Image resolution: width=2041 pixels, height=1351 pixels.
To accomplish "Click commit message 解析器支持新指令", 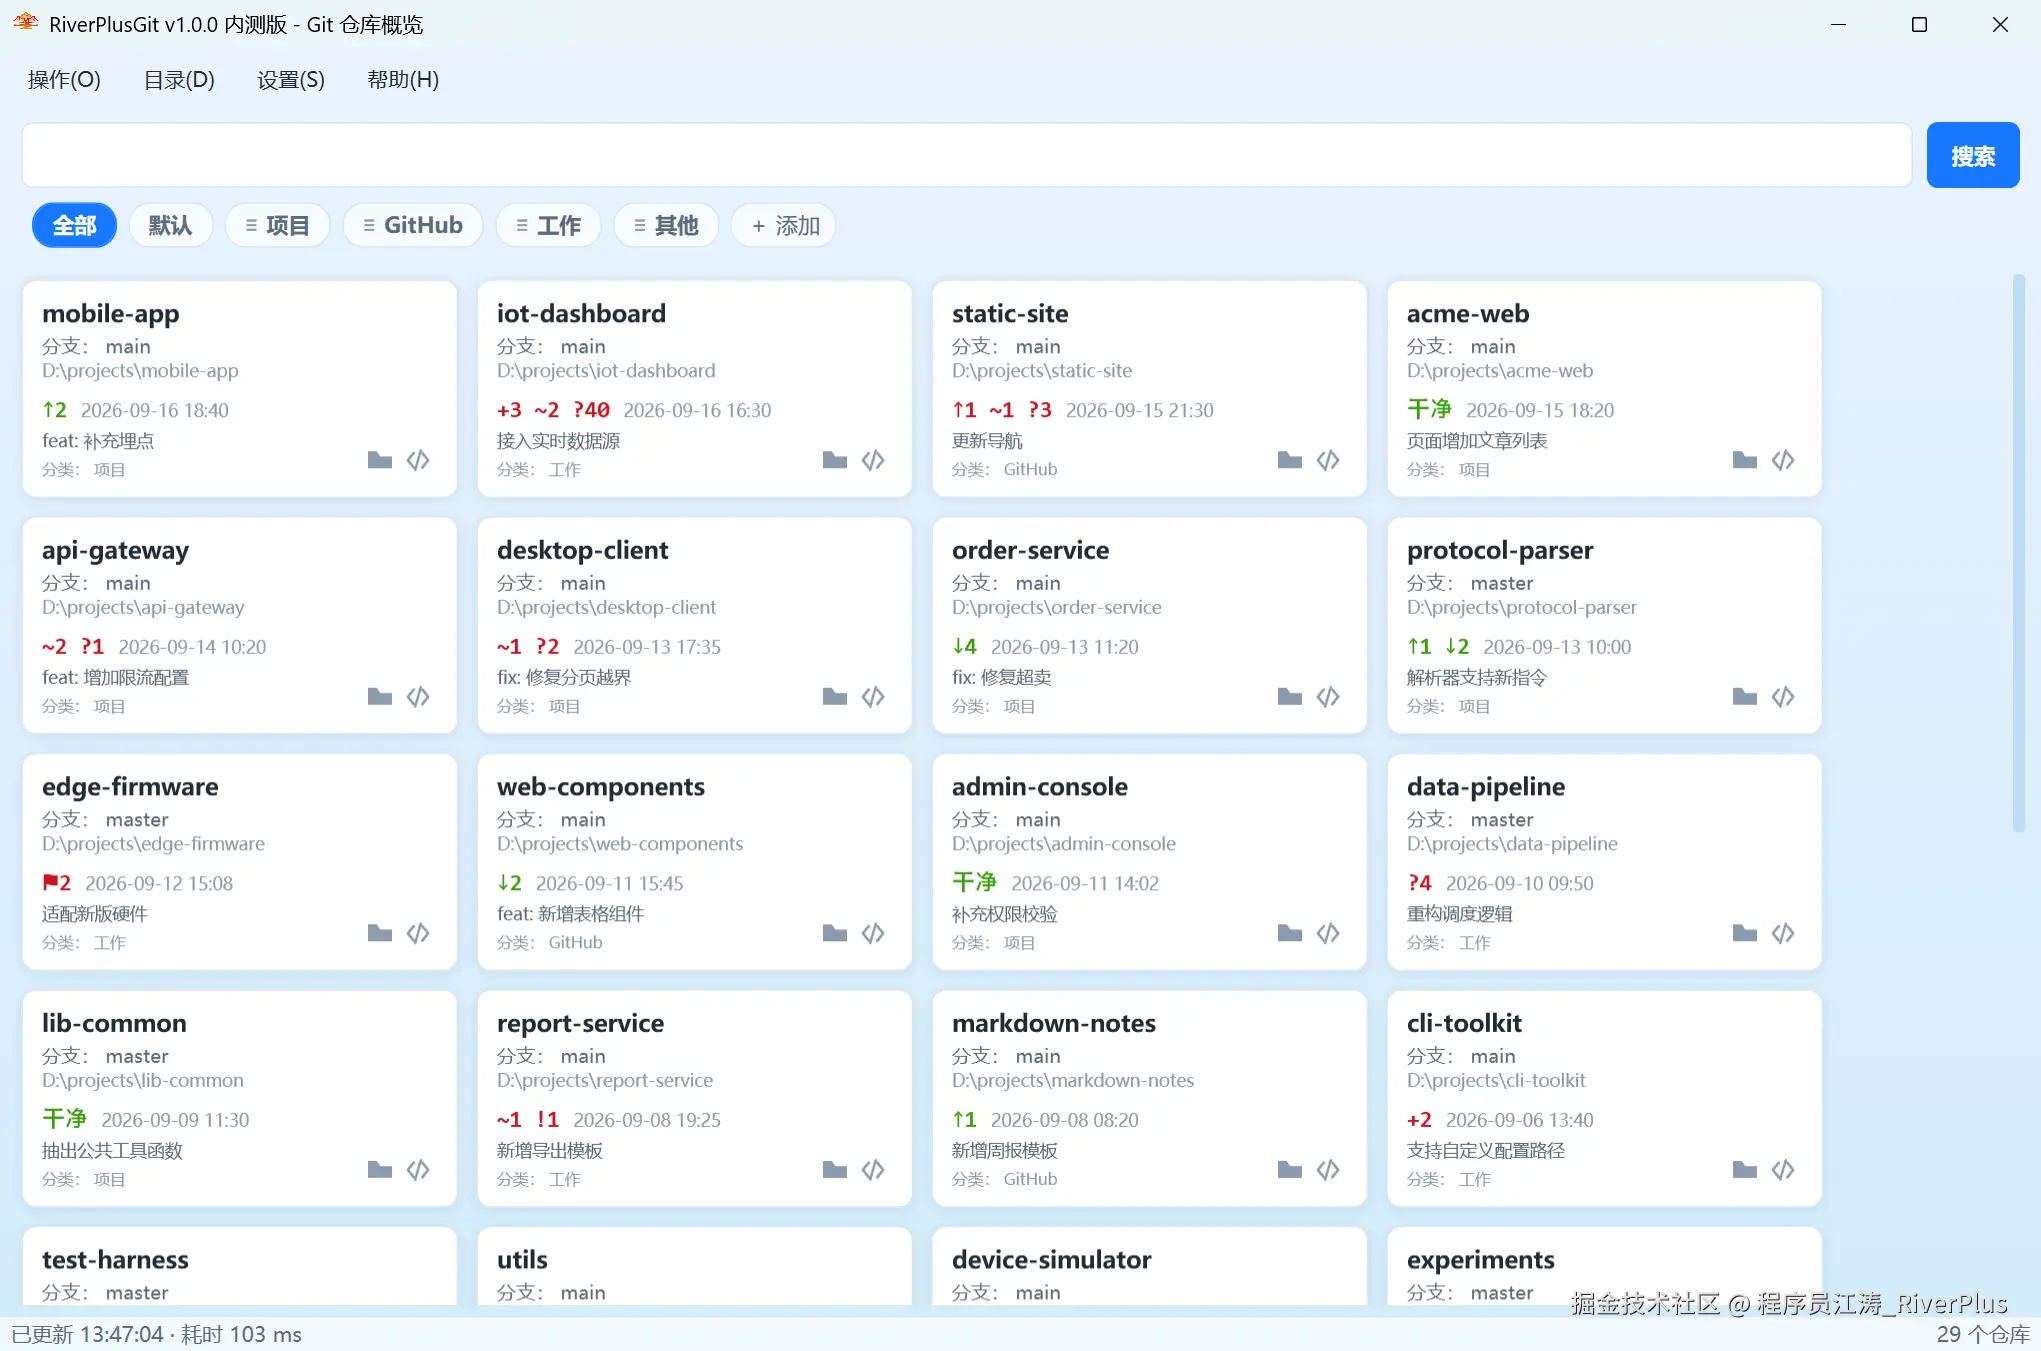I will pyautogui.click(x=1476, y=677).
